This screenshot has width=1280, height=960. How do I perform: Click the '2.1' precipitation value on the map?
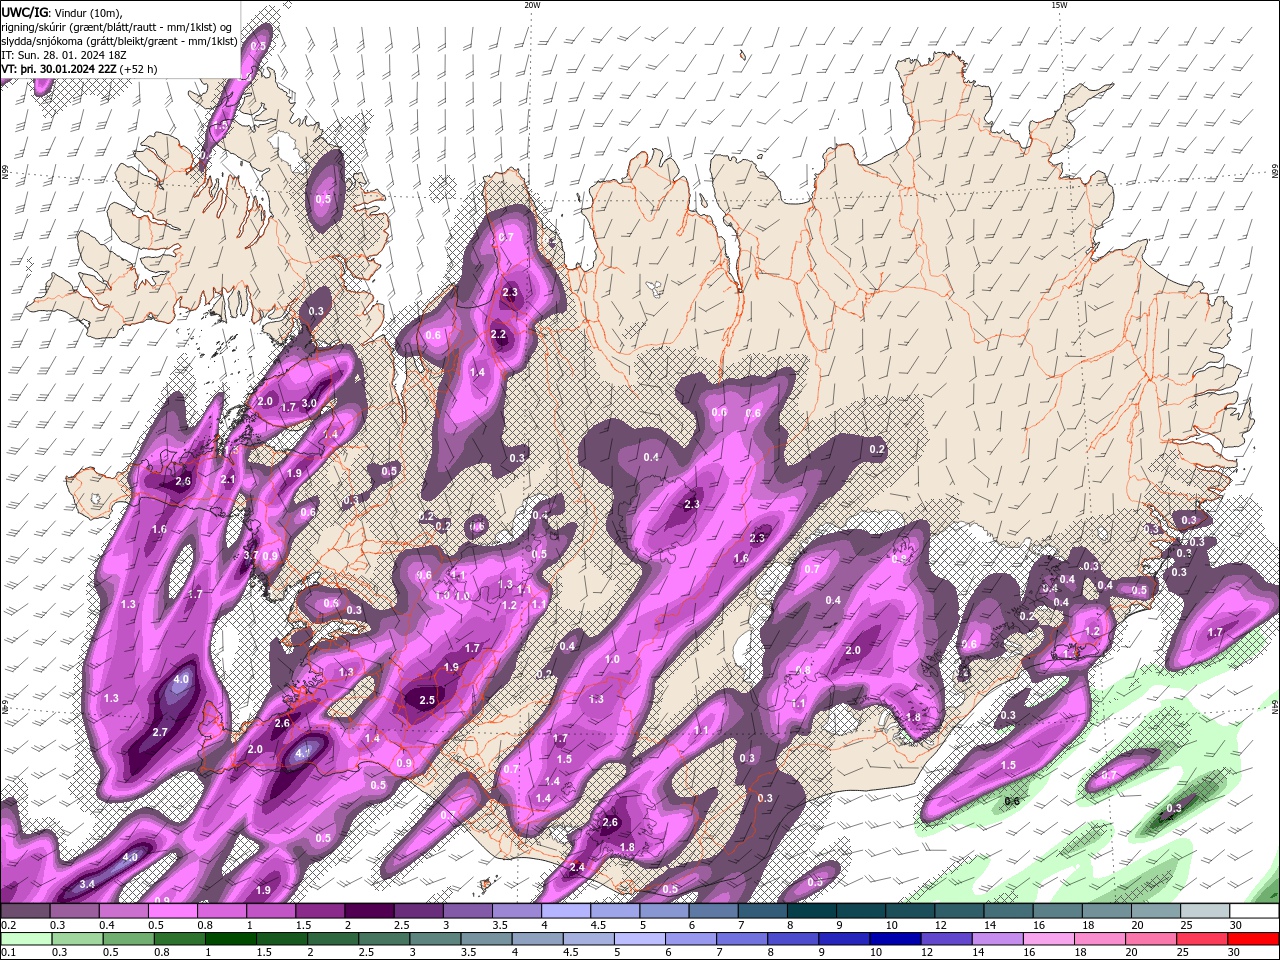point(227,480)
